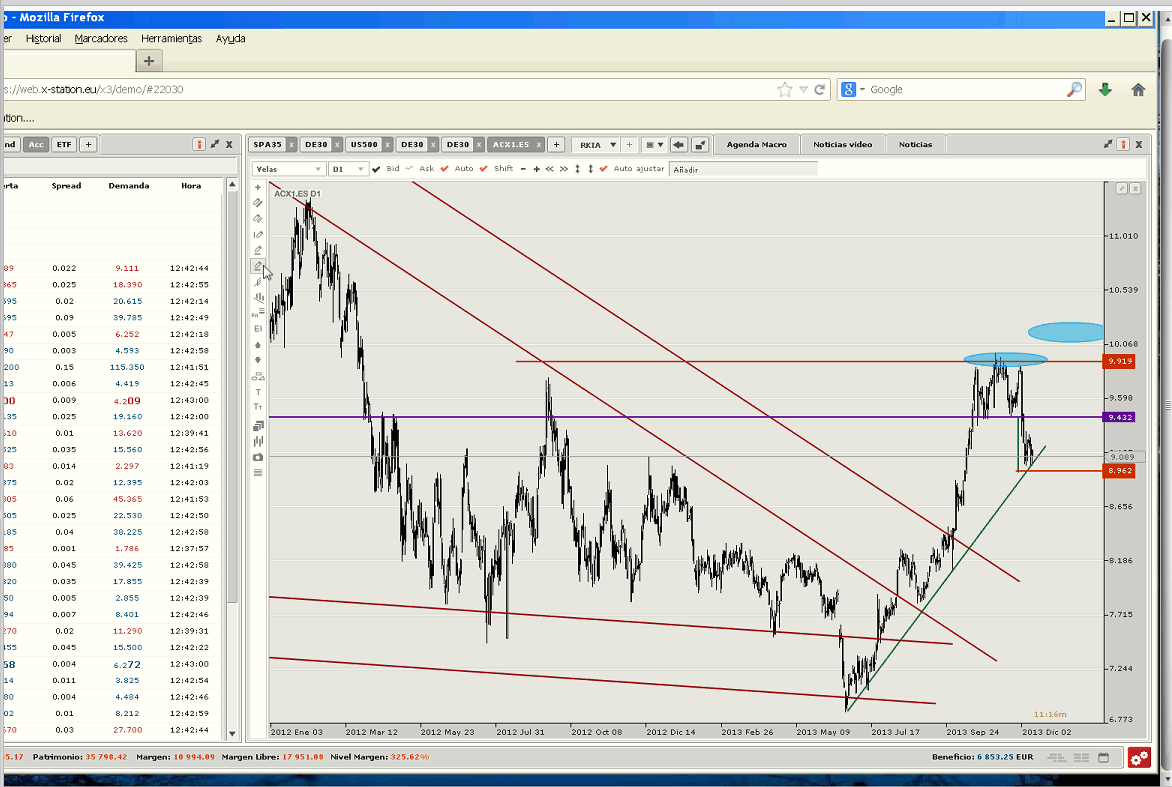The height and width of the screenshot is (787, 1172).
Task: Click the down arrow of the quotes list scrollbar
Action: 232,734
